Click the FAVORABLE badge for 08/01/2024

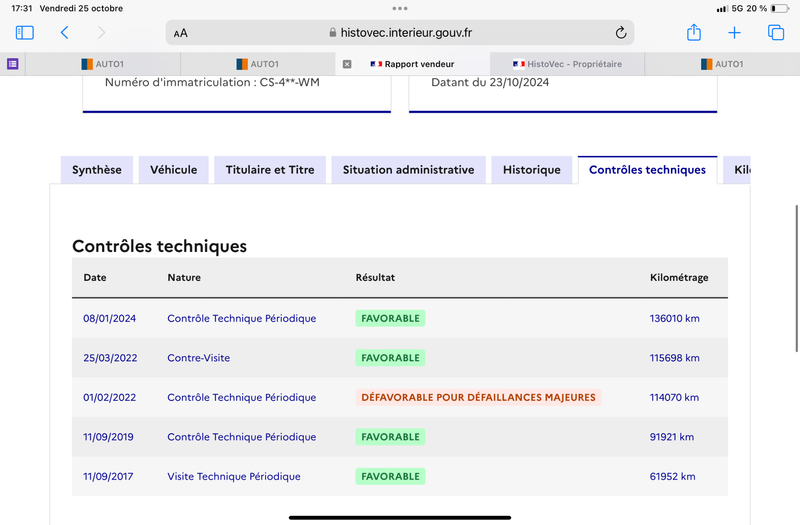(390, 318)
